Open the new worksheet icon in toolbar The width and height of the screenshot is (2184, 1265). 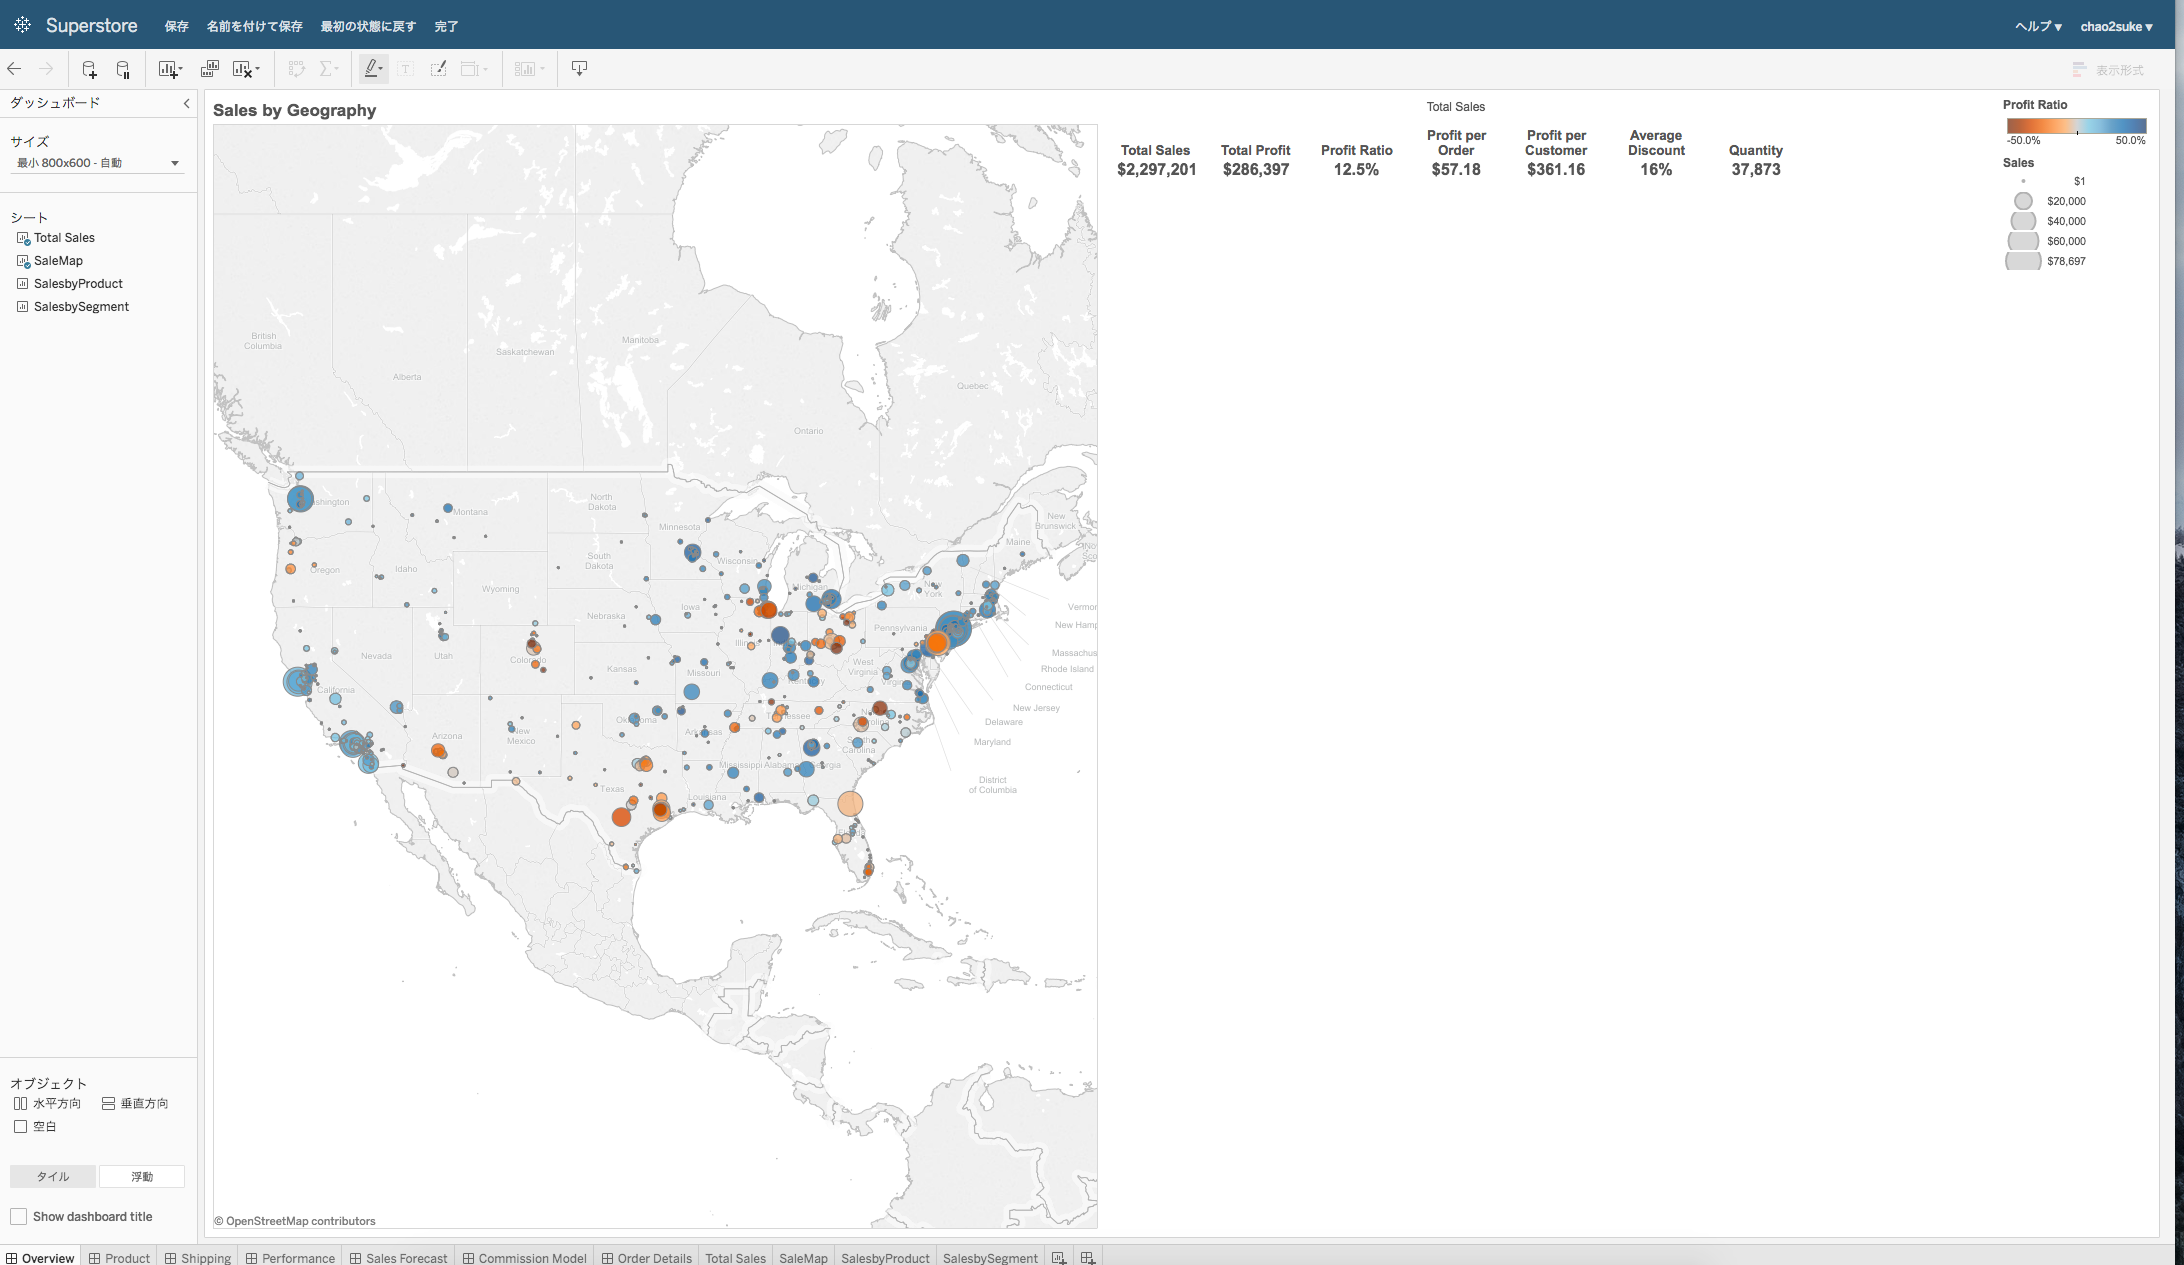point(166,68)
